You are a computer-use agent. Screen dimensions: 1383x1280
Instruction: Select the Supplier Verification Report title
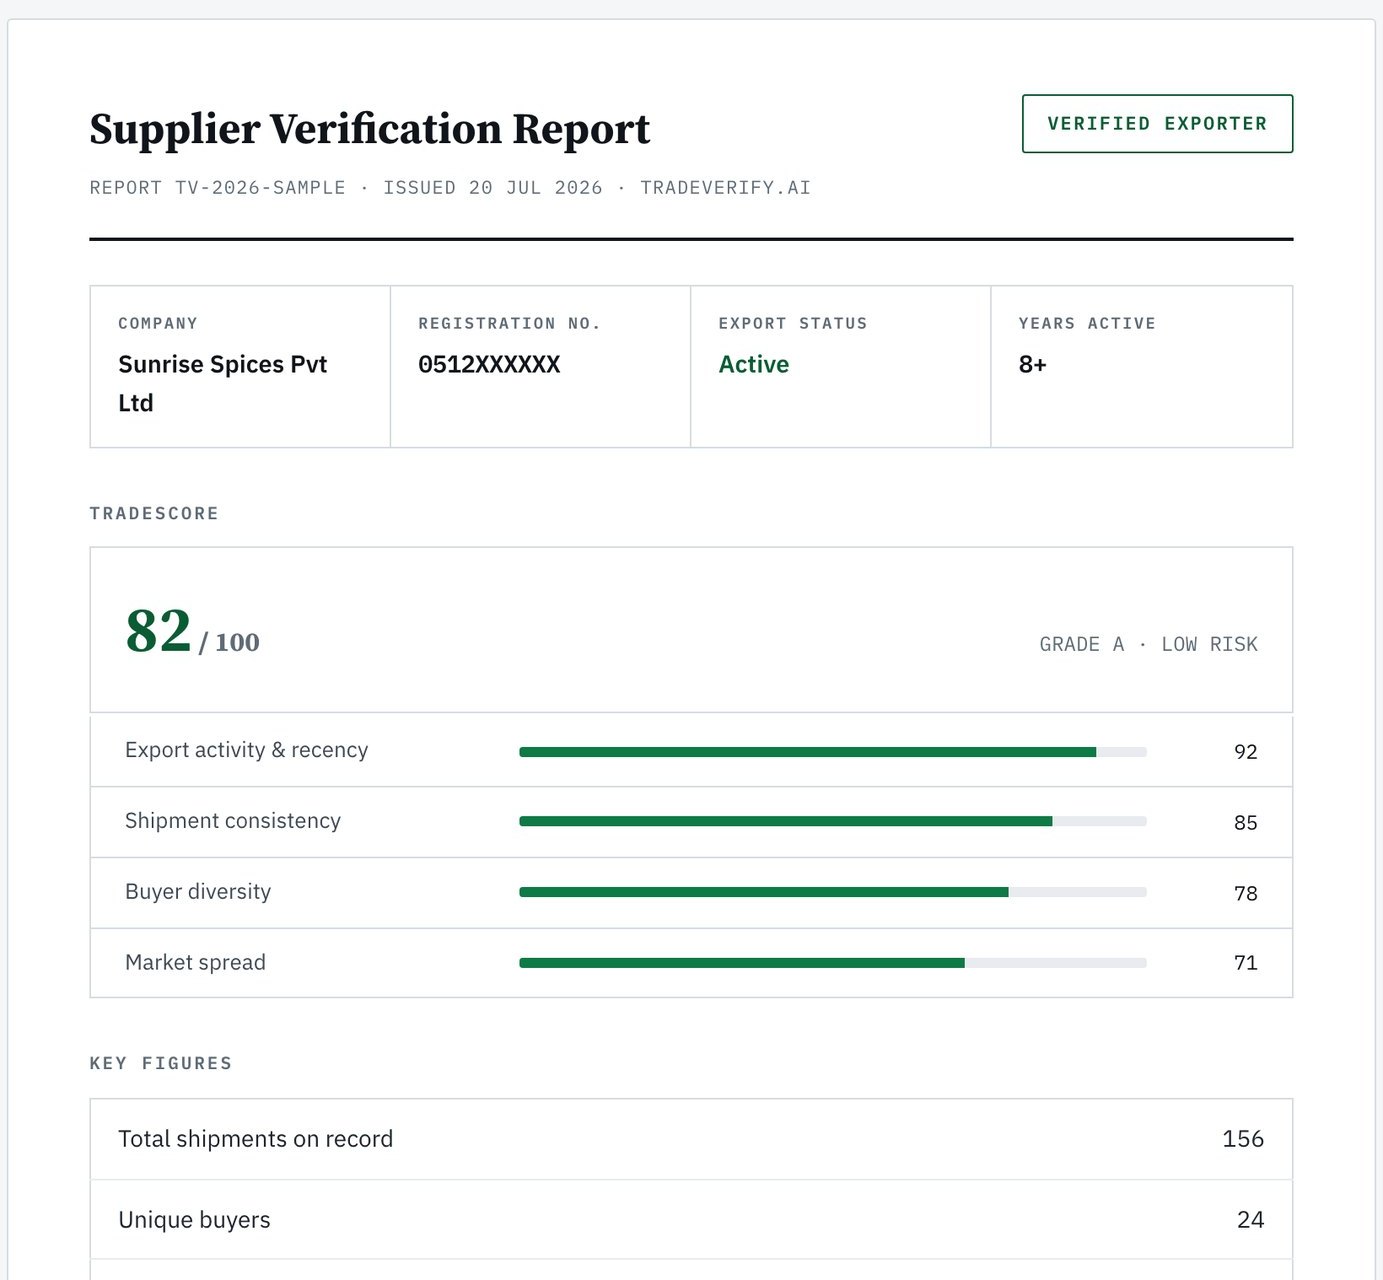[369, 129]
